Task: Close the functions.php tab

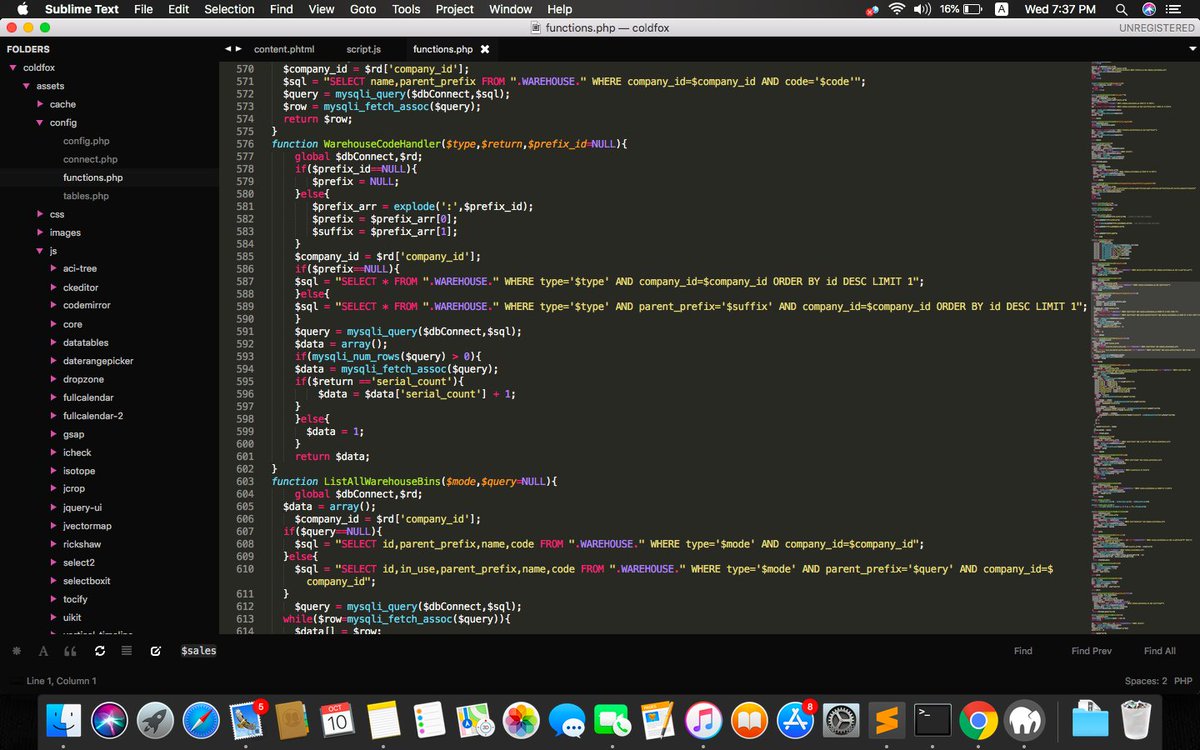Action: click(x=485, y=49)
